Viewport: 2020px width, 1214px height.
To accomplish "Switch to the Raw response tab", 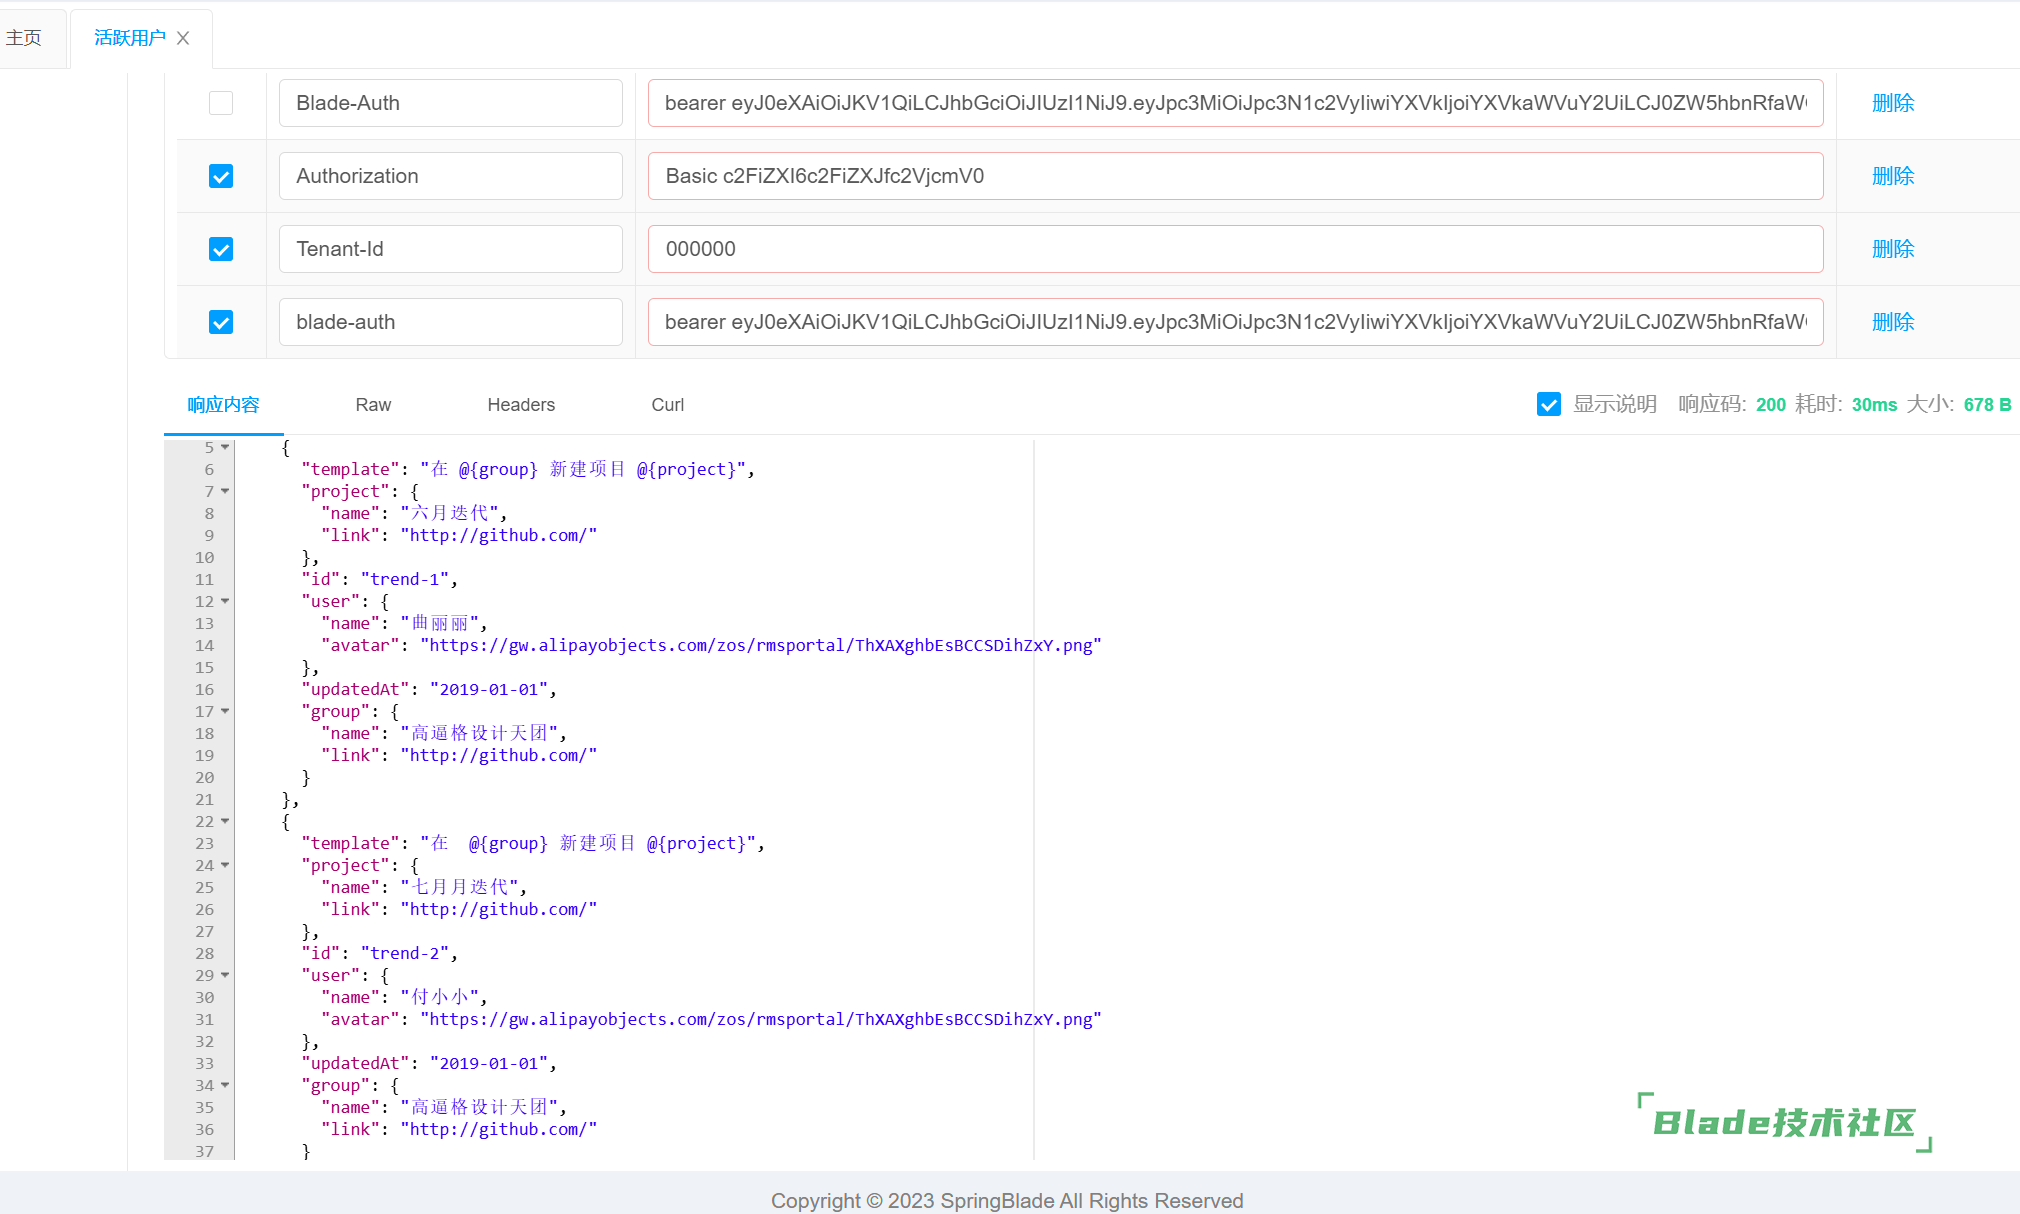I will click(373, 405).
